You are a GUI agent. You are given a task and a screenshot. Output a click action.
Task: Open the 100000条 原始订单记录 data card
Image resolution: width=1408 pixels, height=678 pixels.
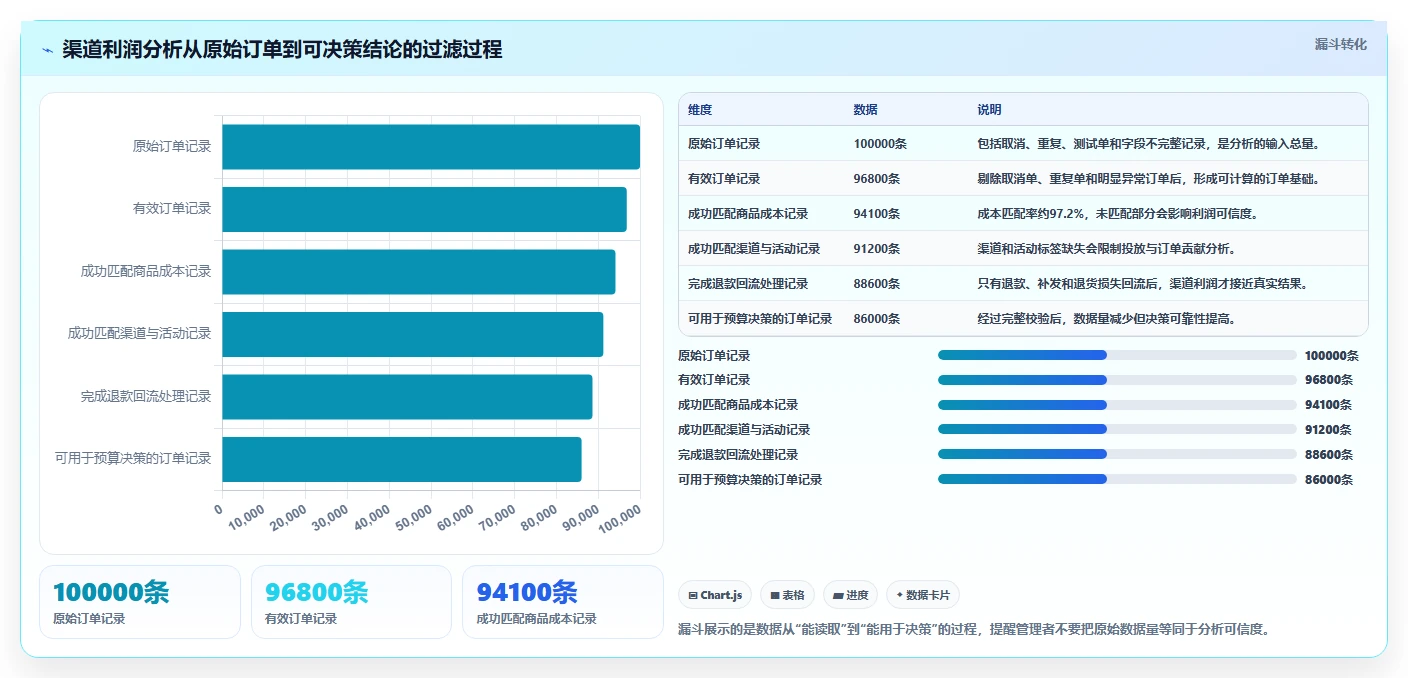coord(140,602)
